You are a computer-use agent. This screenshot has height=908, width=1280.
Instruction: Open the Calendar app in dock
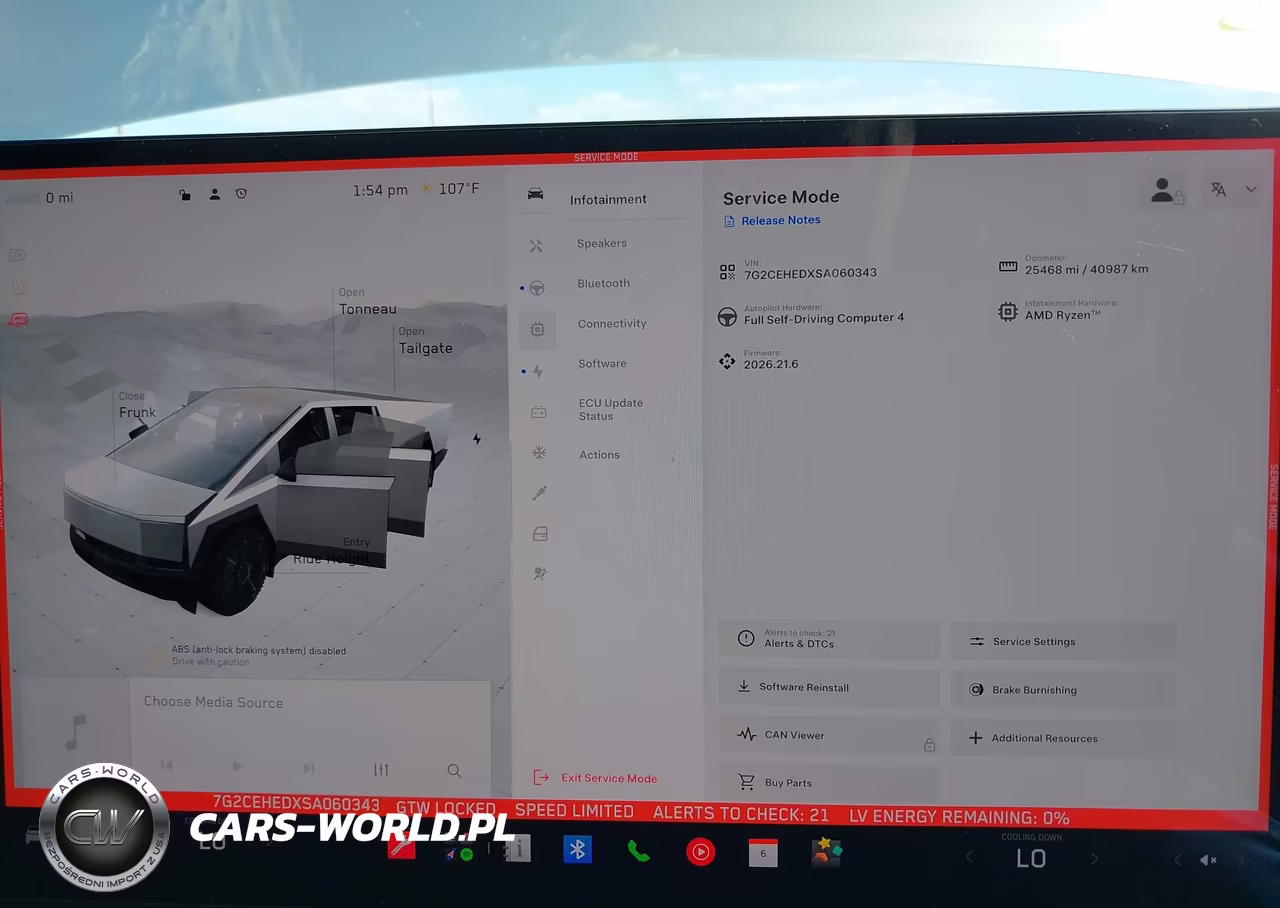763,852
